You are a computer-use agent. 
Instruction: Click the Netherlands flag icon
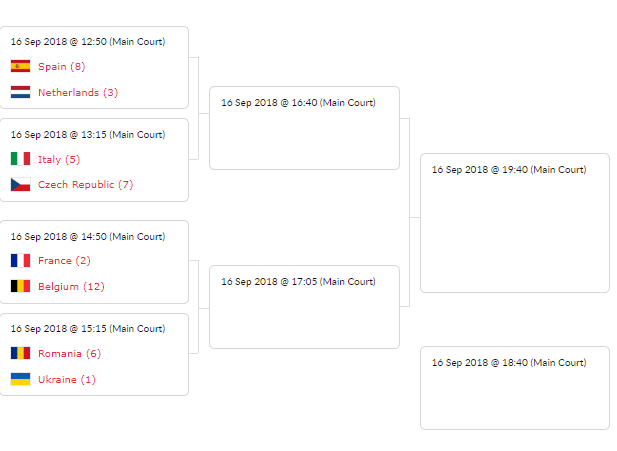pyautogui.click(x=20, y=93)
